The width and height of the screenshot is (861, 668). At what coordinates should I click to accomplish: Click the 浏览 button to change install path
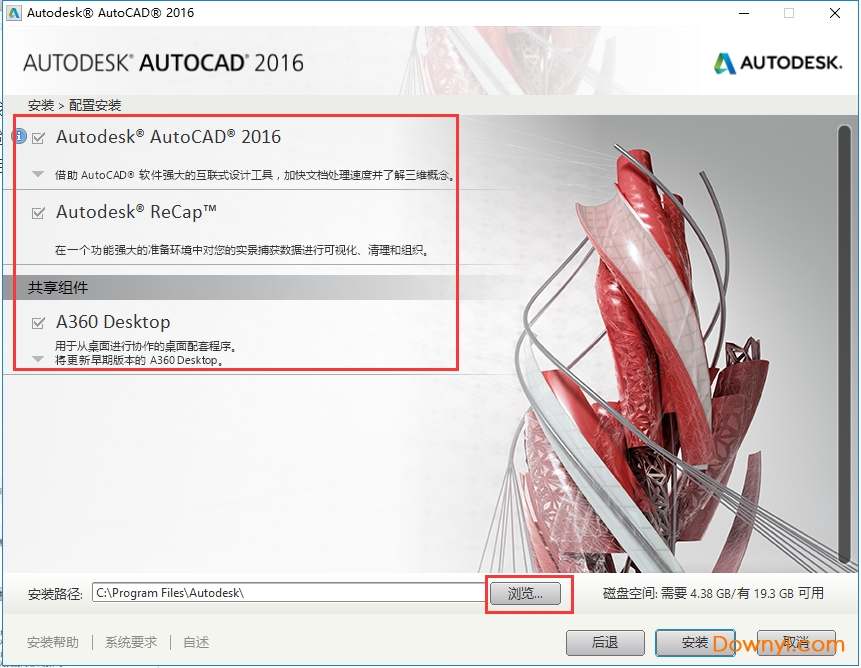pyautogui.click(x=527, y=594)
